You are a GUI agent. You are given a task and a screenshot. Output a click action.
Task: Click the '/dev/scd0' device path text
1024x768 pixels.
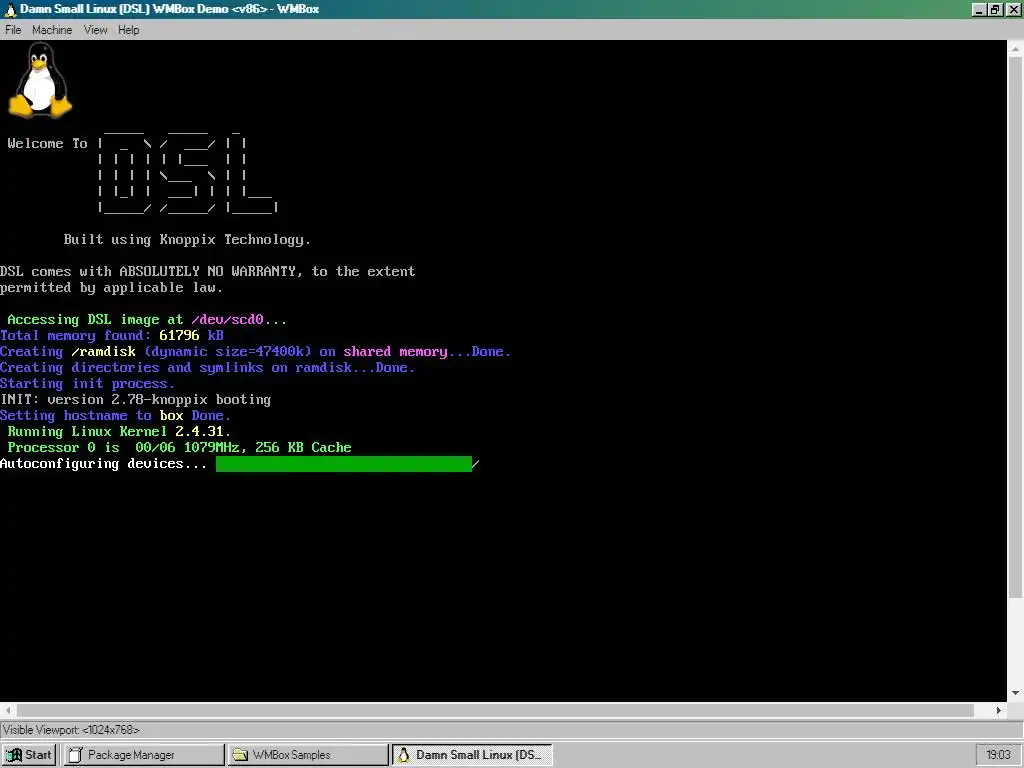click(x=227, y=319)
